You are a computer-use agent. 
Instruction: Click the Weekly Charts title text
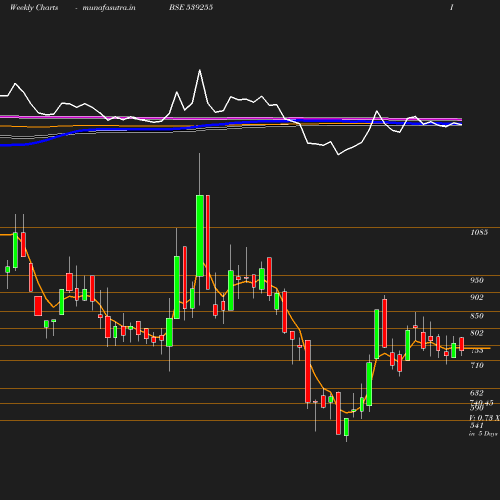[x=34, y=7]
